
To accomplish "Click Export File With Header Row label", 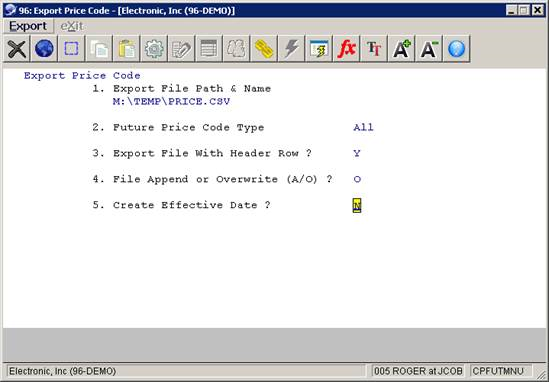I will [212, 153].
